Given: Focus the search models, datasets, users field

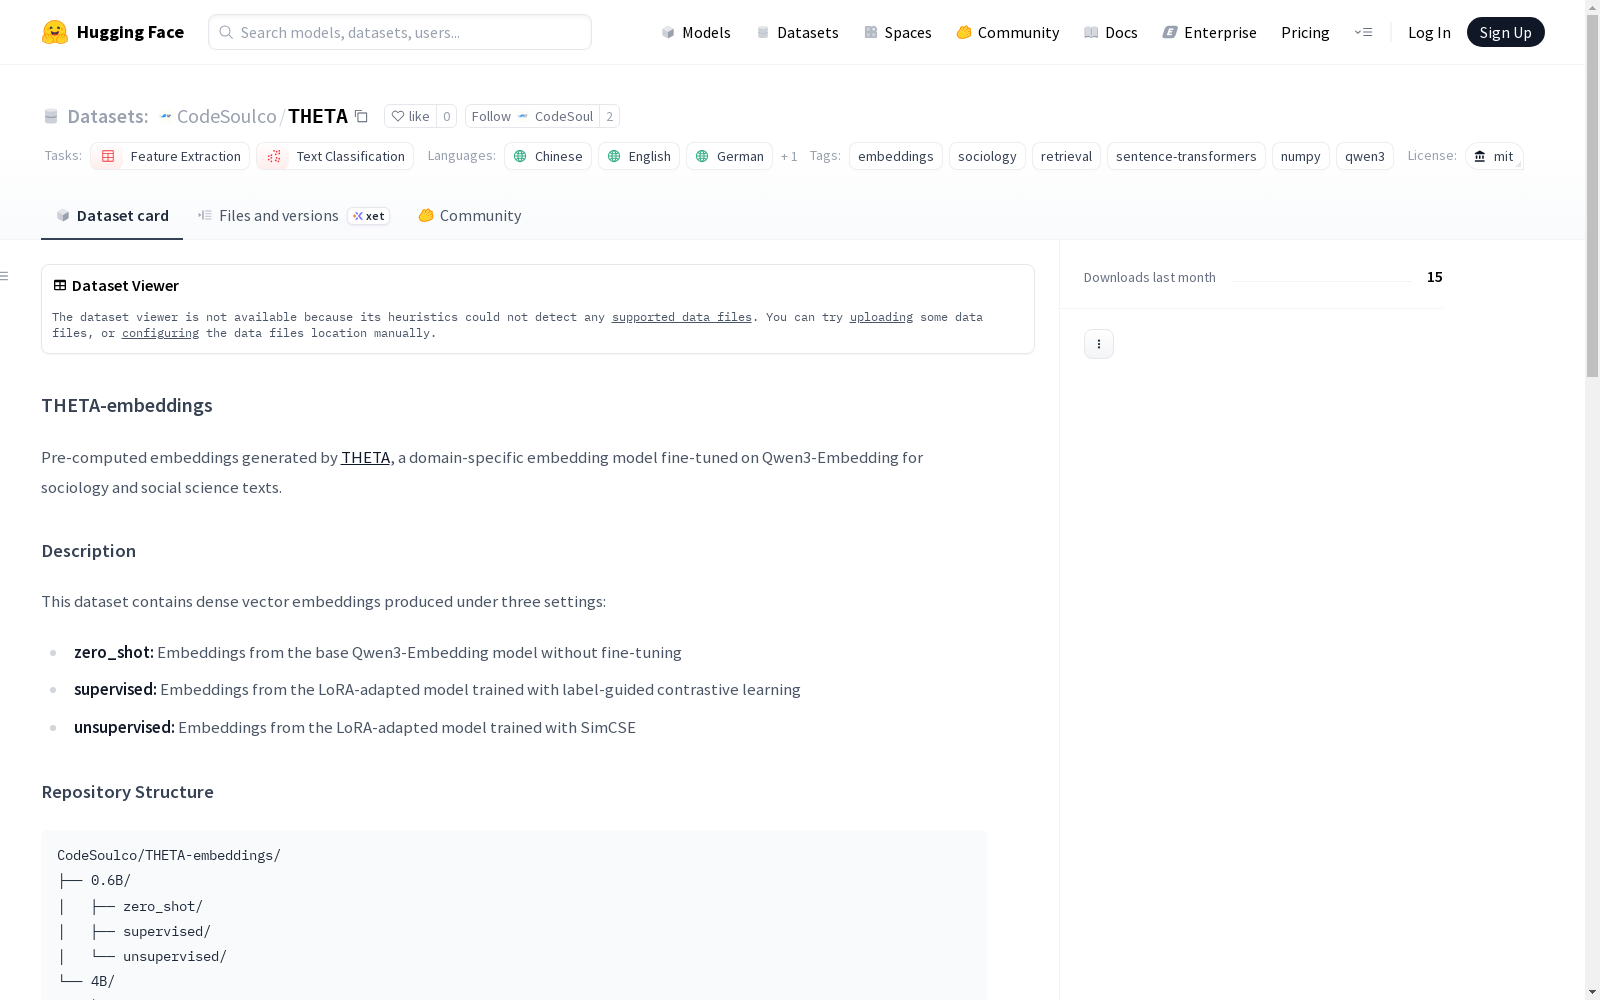Looking at the screenshot, I should pos(400,32).
